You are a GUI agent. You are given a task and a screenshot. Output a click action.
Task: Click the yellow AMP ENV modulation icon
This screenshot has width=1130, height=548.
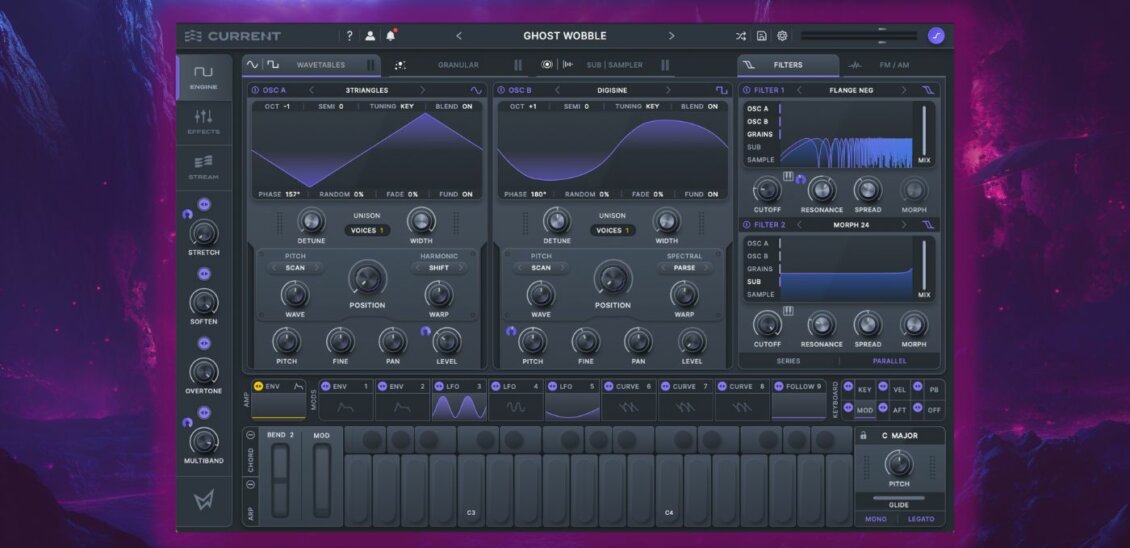pyautogui.click(x=258, y=386)
